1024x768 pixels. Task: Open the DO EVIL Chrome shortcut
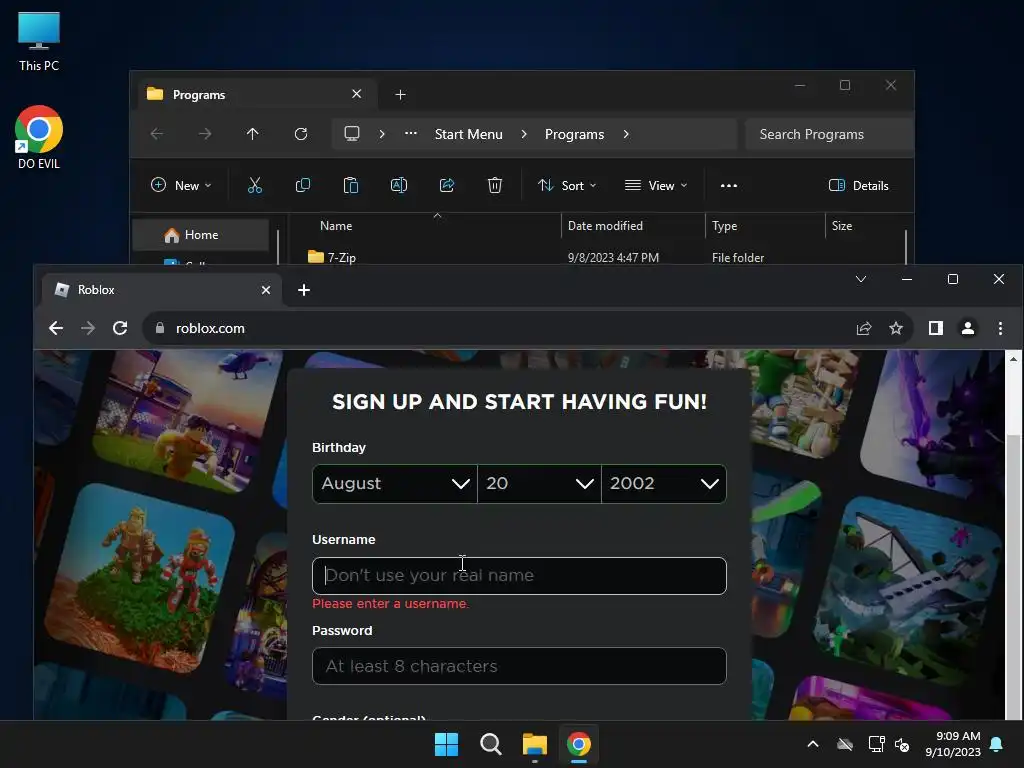point(39,138)
